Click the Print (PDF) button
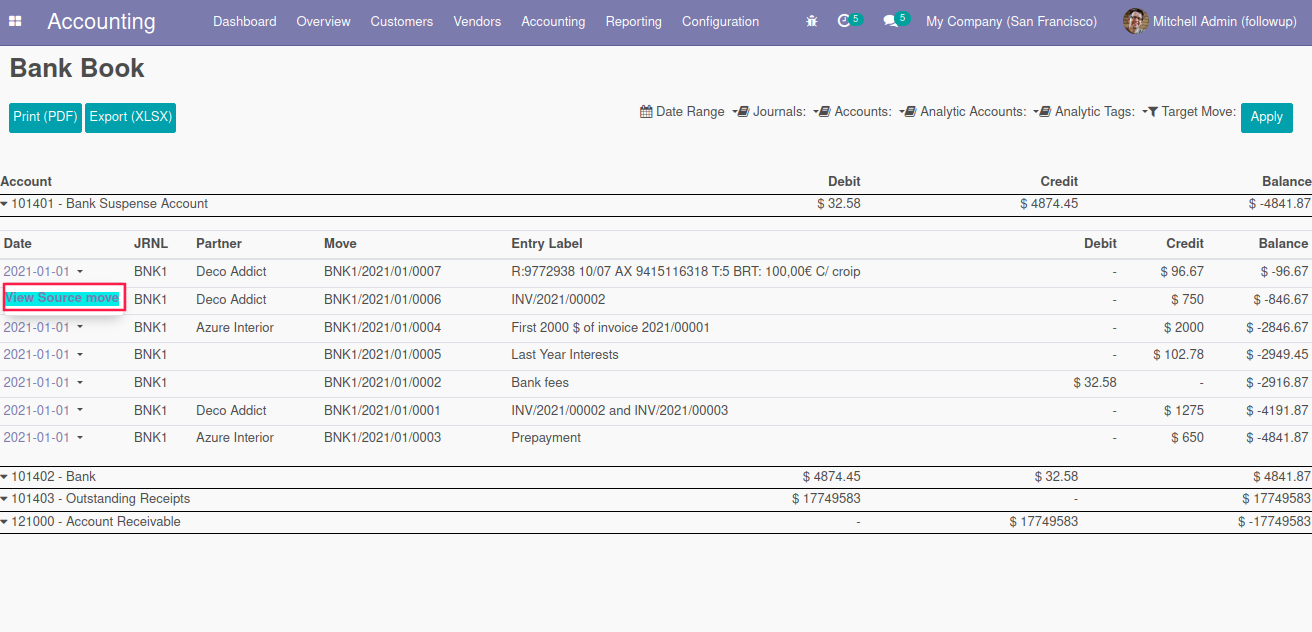 tap(45, 117)
